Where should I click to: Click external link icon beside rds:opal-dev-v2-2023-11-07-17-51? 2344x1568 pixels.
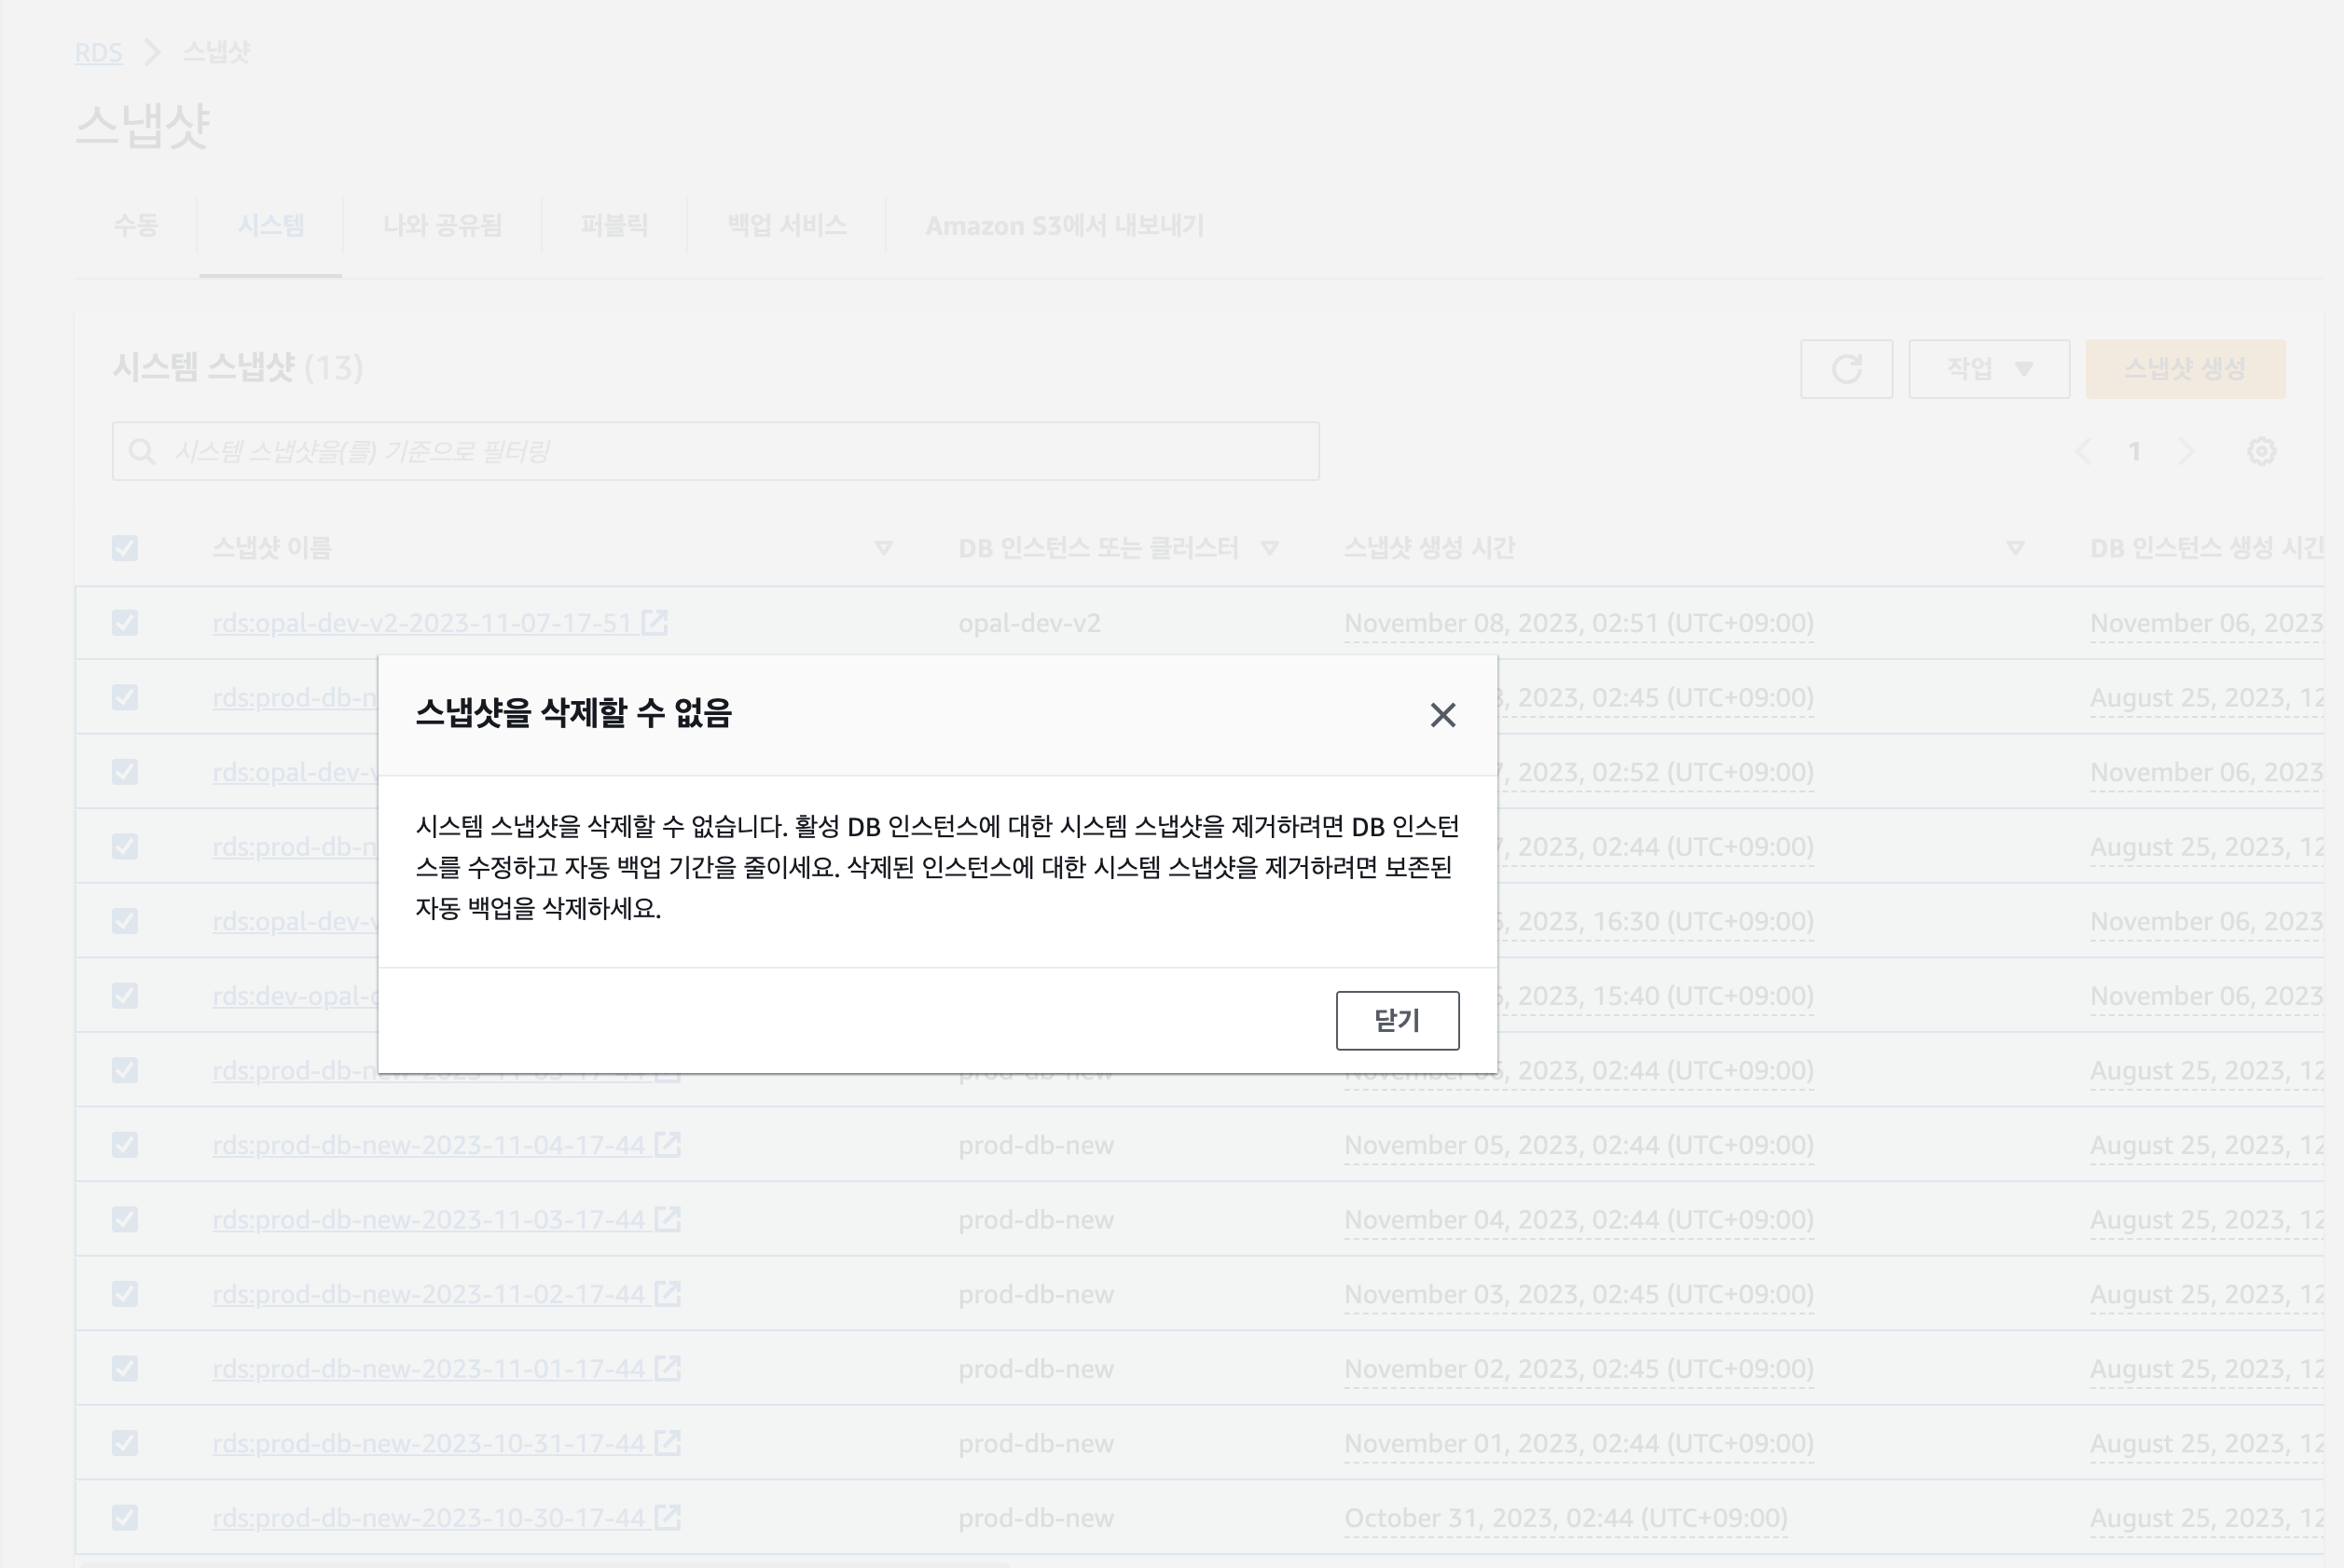[x=655, y=623]
